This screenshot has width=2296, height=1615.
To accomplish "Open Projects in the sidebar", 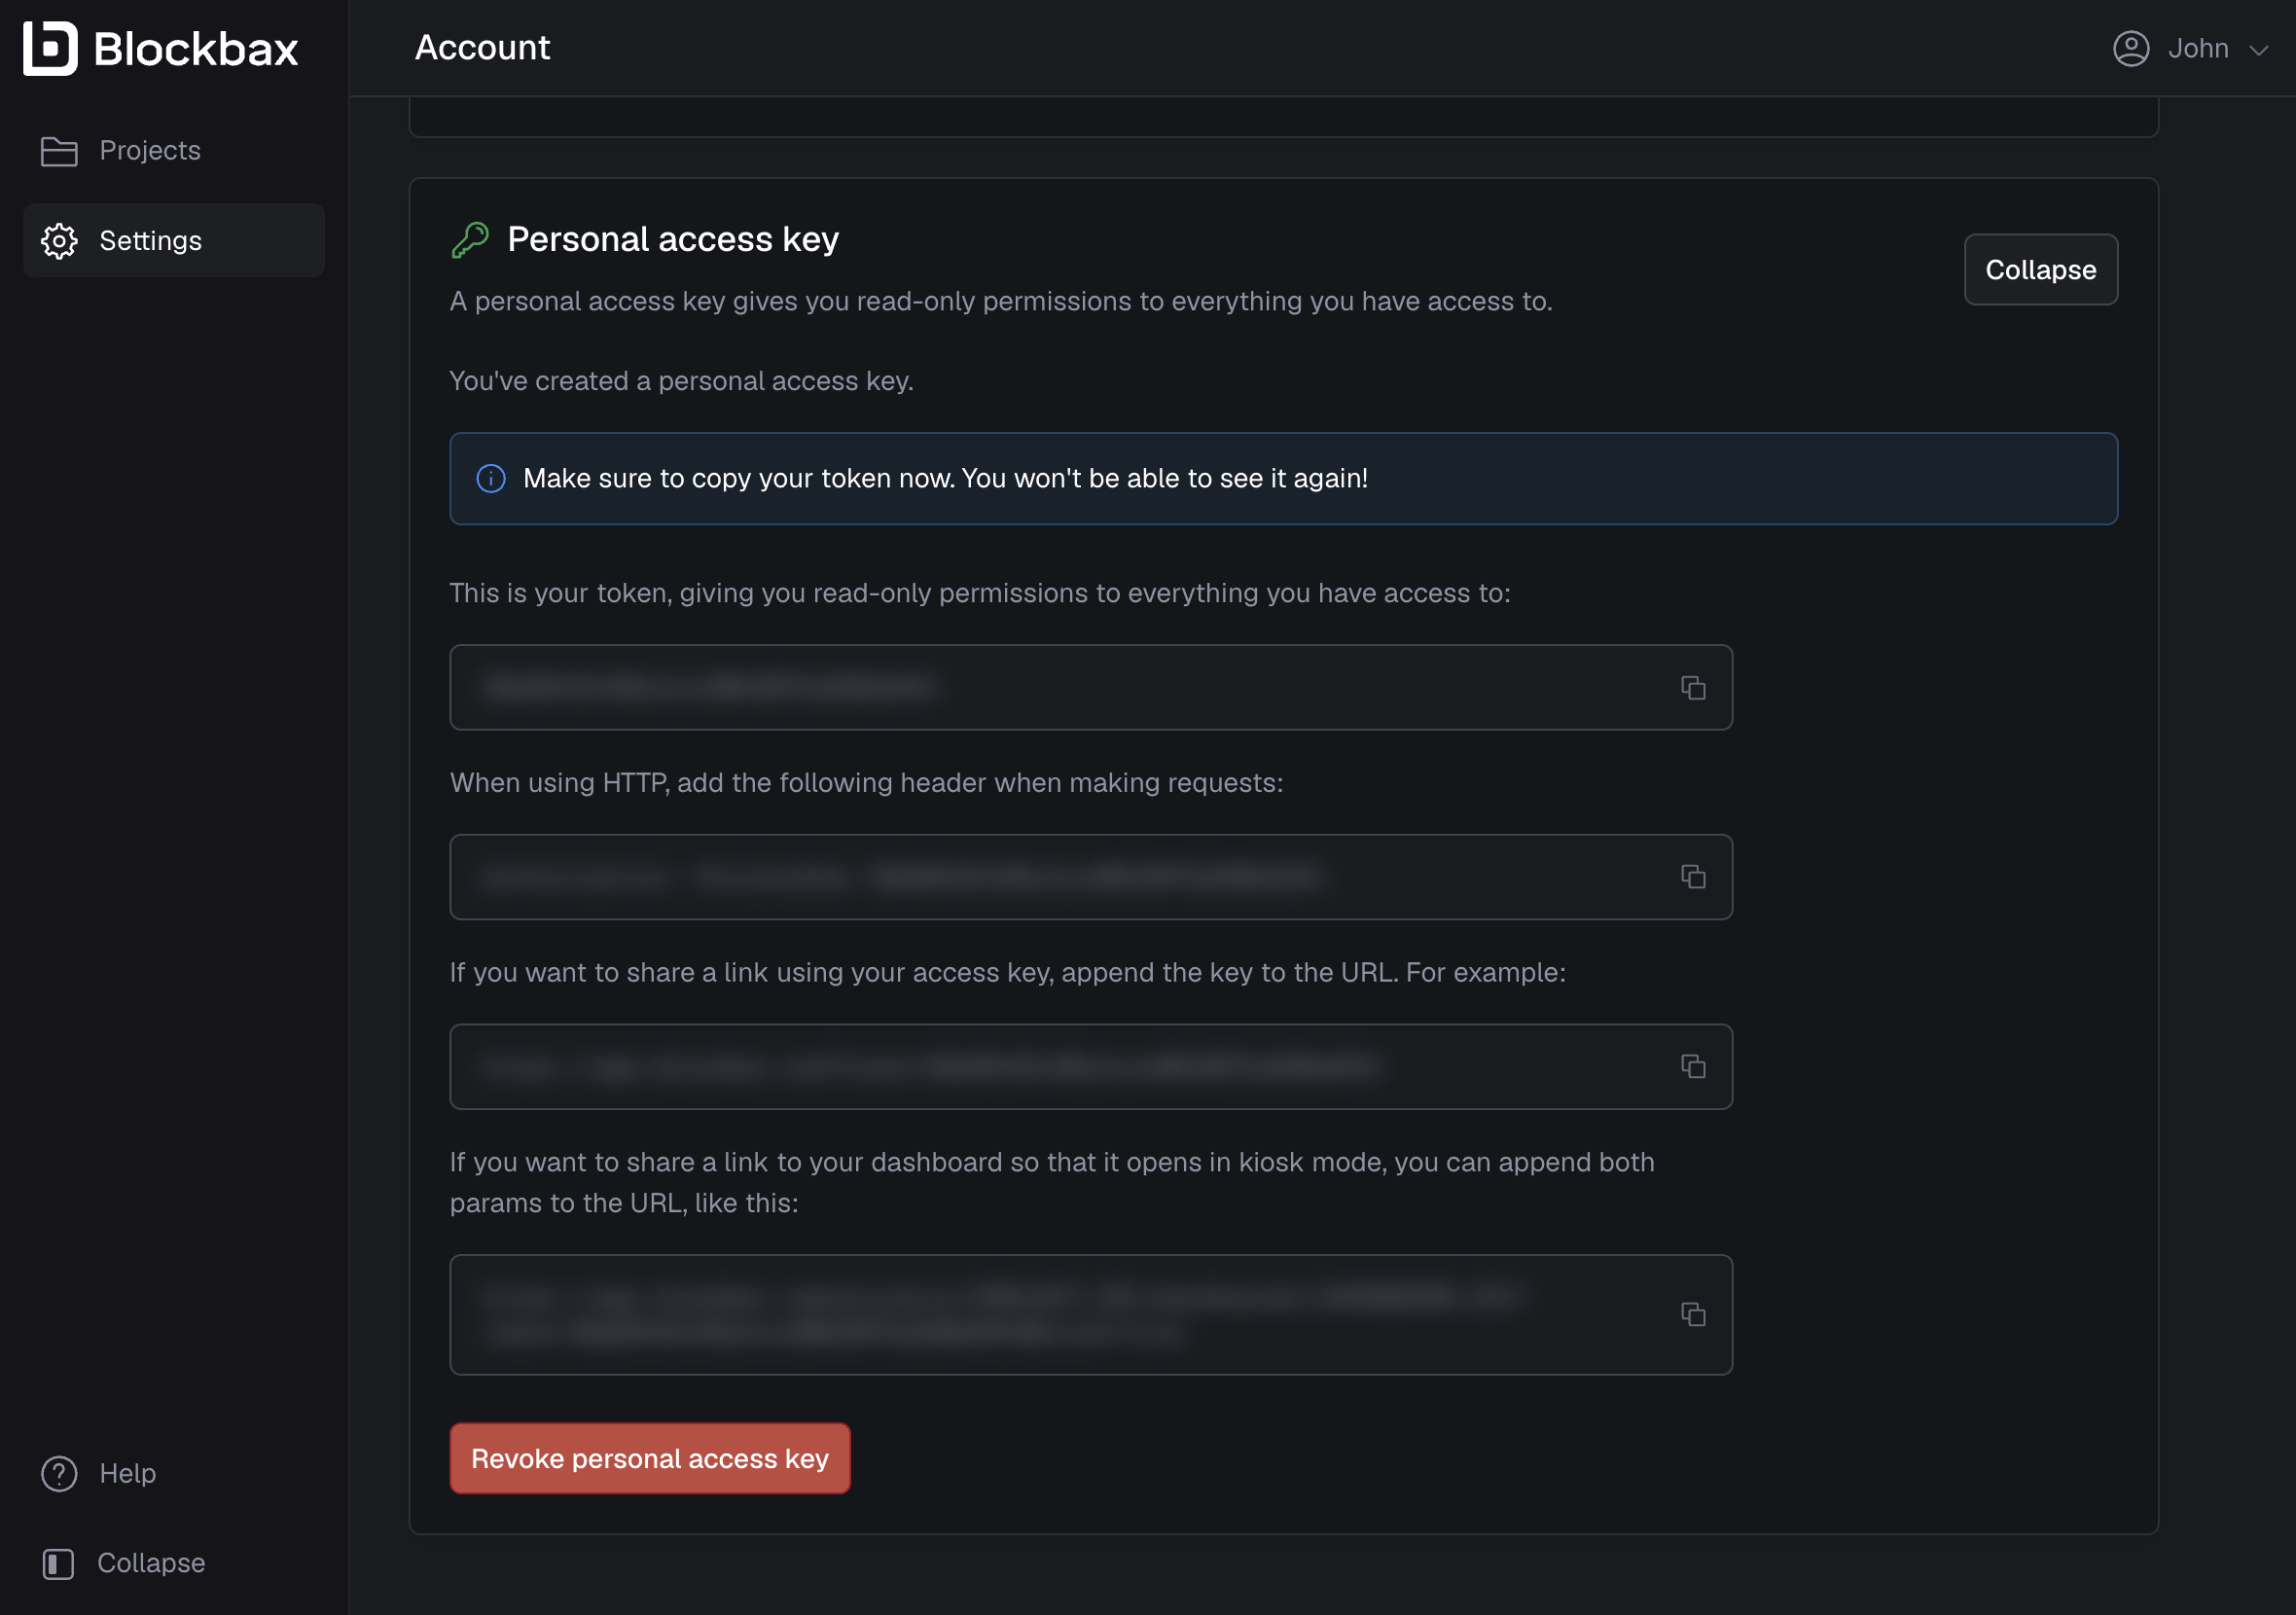I will tap(173, 150).
